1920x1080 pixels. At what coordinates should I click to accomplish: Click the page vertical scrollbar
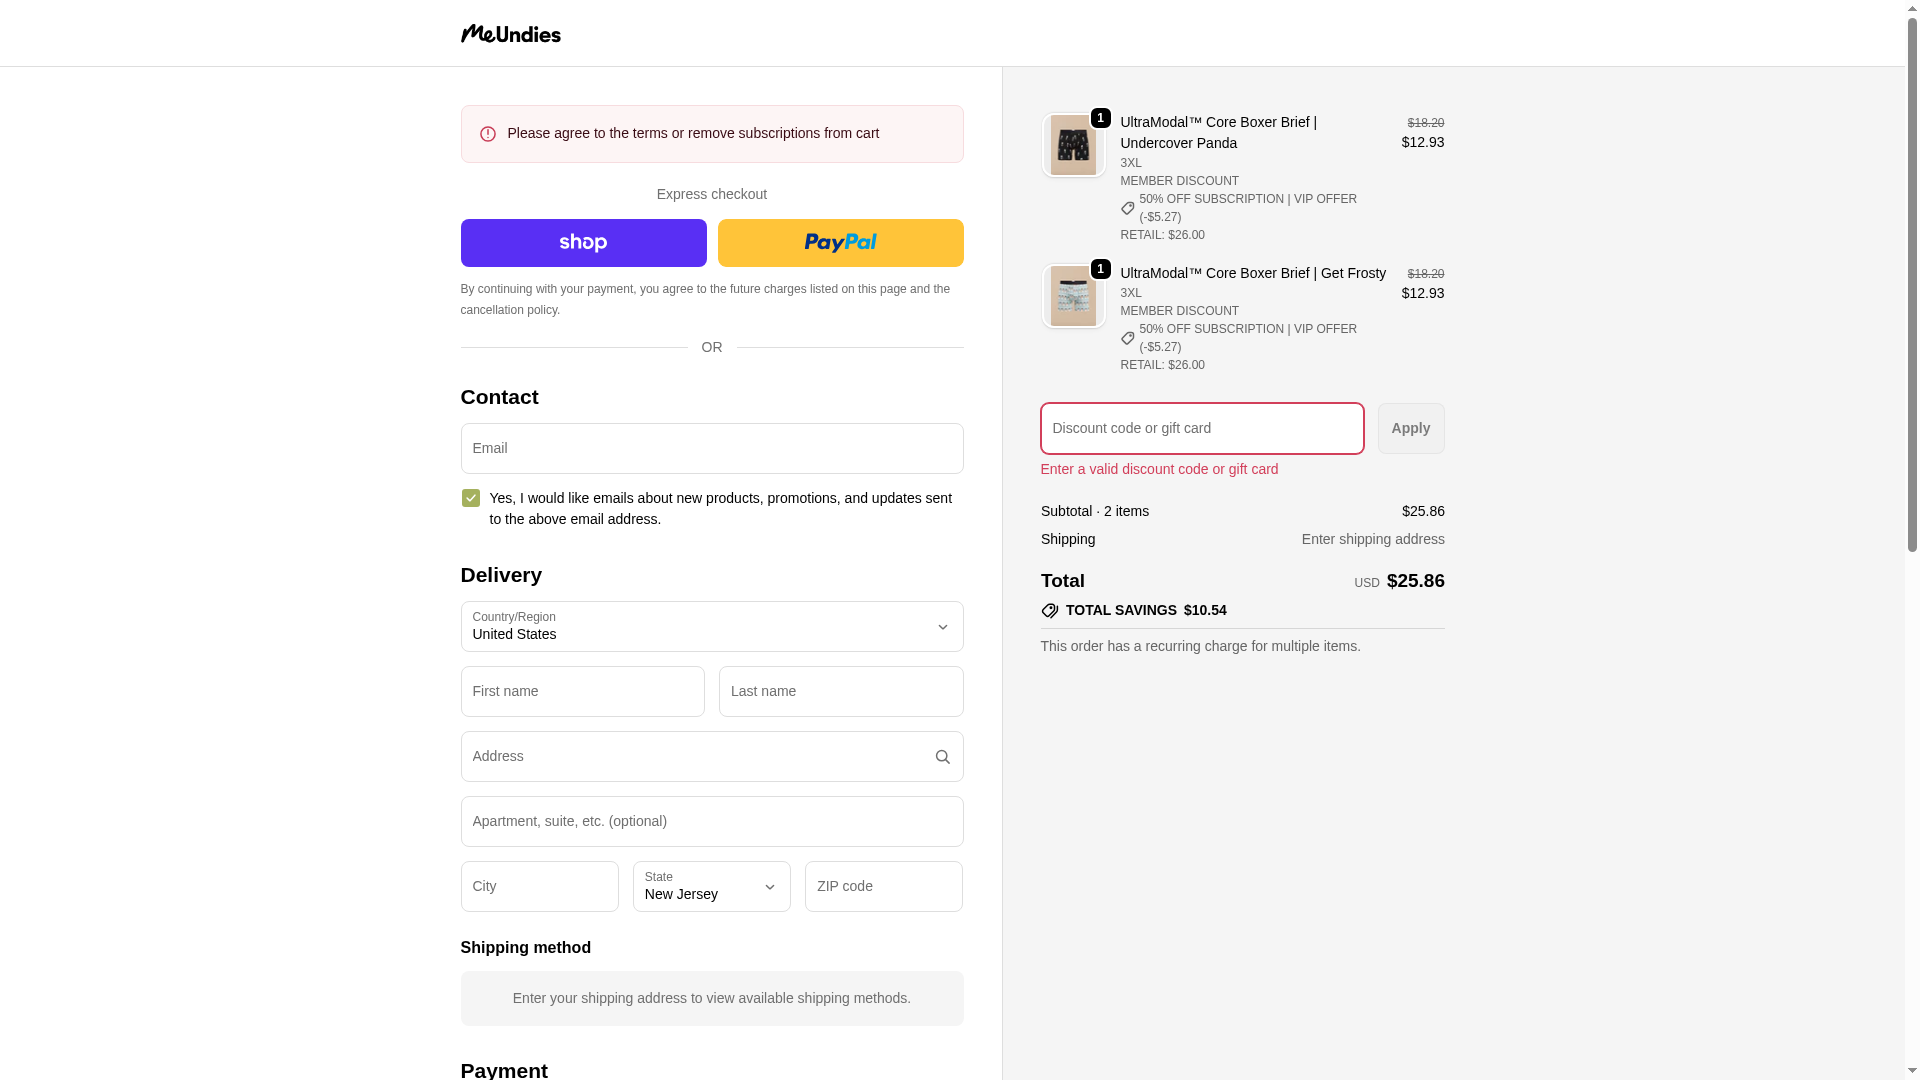click(1912, 300)
